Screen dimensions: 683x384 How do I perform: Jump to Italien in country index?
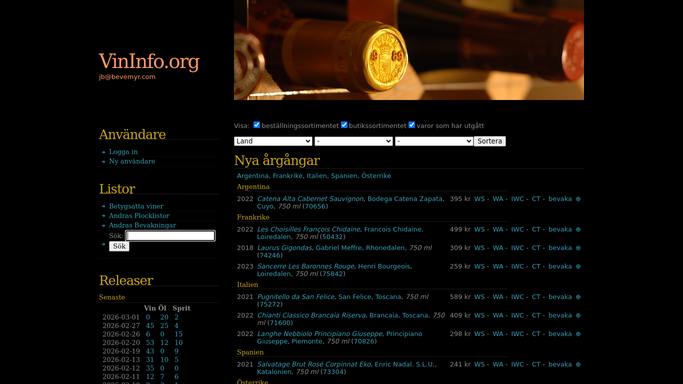[317, 176]
